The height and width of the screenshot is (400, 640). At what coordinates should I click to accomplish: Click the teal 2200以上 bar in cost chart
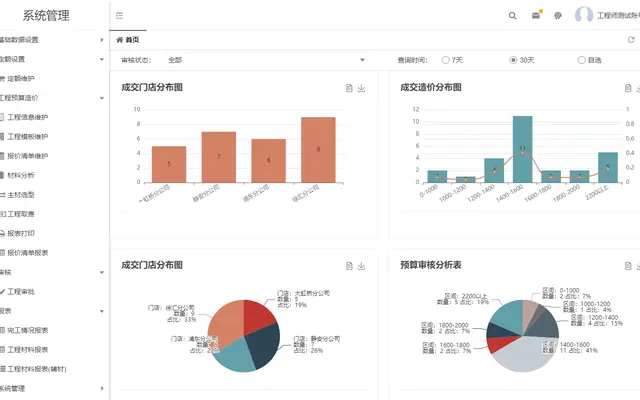pyautogui.click(x=608, y=167)
